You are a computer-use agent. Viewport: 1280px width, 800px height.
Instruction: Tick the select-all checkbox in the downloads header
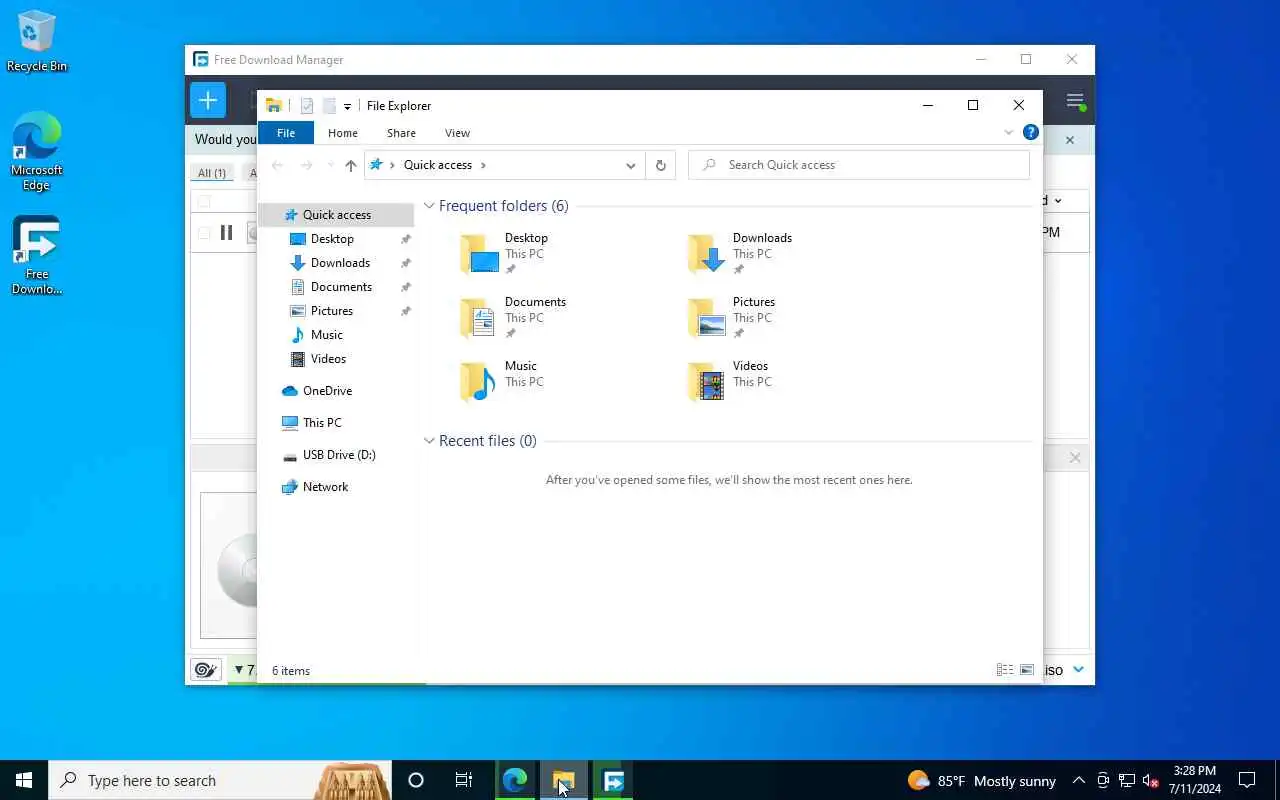[x=204, y=201]
